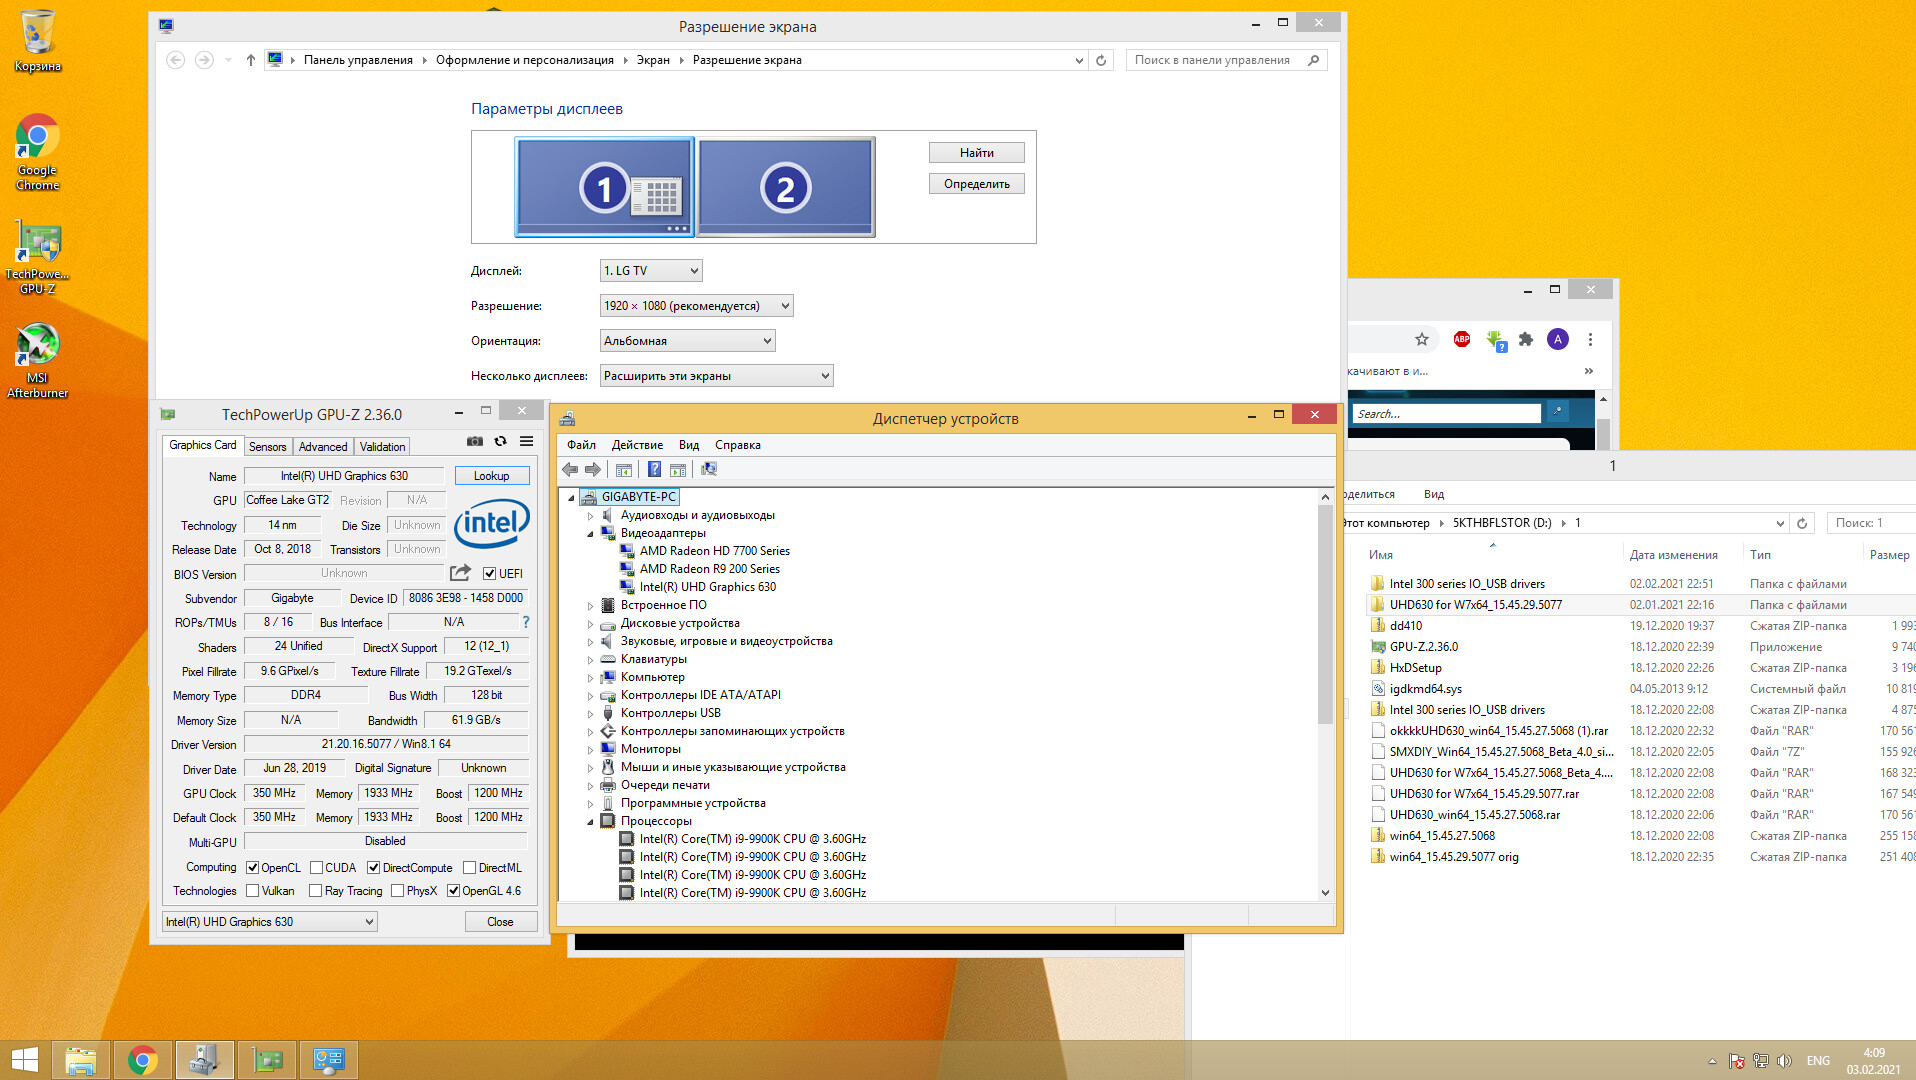Image resolution: width=1916 pixels, height=1080 pixels.
Task: Click Экран breadcrumb link
Action: click(653, 60)
